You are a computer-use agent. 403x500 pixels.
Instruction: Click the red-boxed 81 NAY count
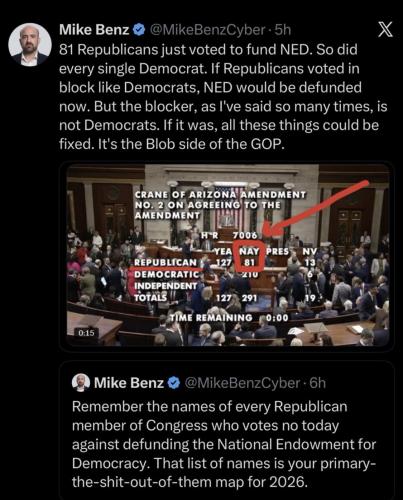point(249,262)
